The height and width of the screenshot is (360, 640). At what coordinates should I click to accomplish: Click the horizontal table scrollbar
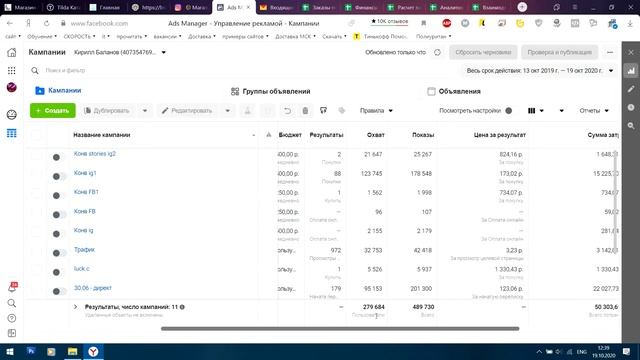[340, 329]
